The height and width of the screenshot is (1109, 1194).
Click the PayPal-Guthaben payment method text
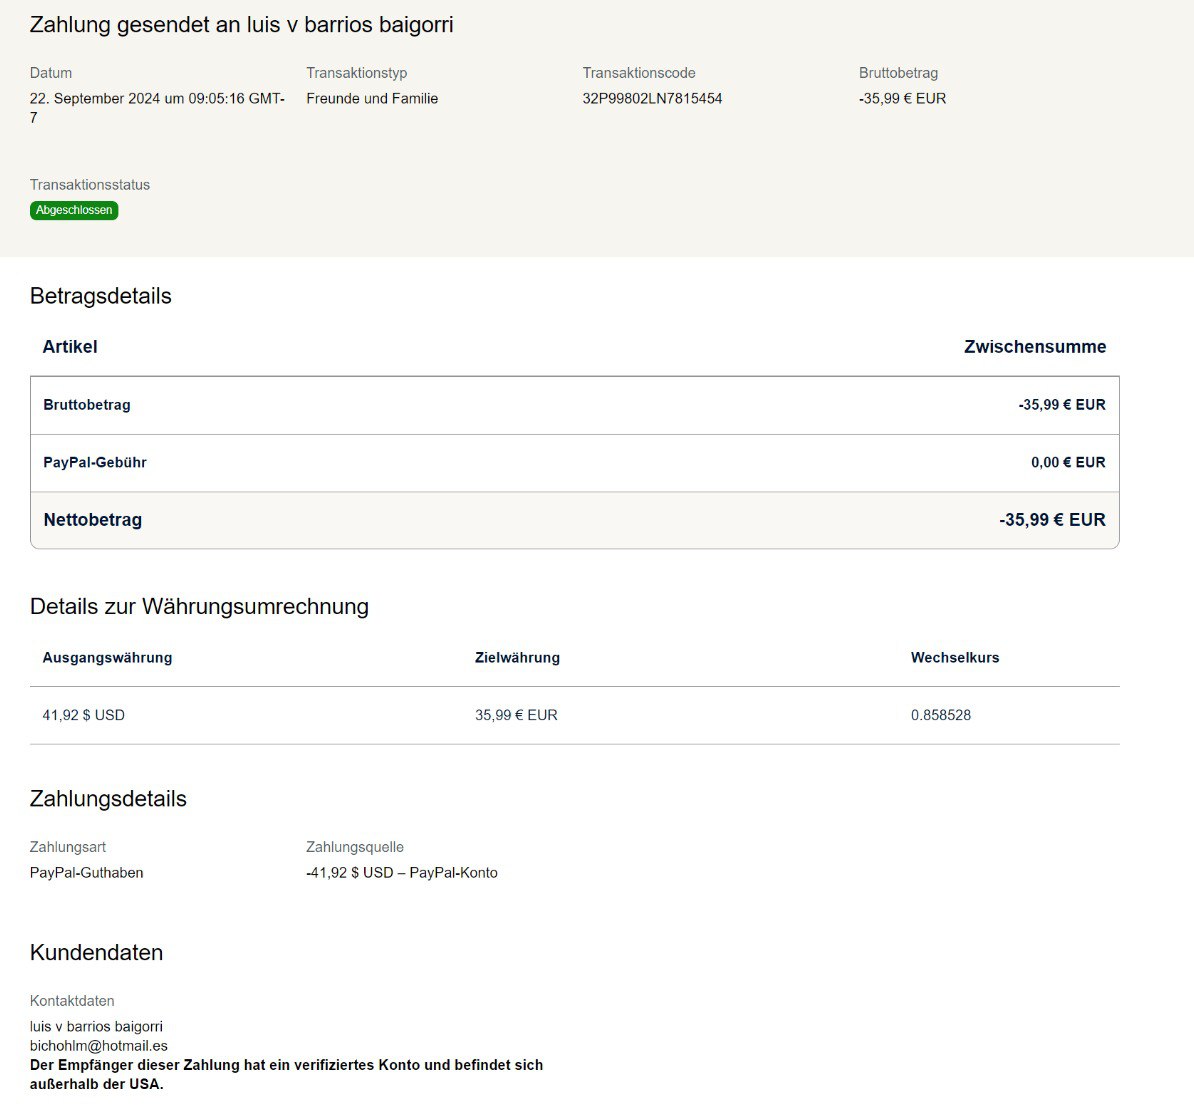pyautogui.click(x=87, y=872)
